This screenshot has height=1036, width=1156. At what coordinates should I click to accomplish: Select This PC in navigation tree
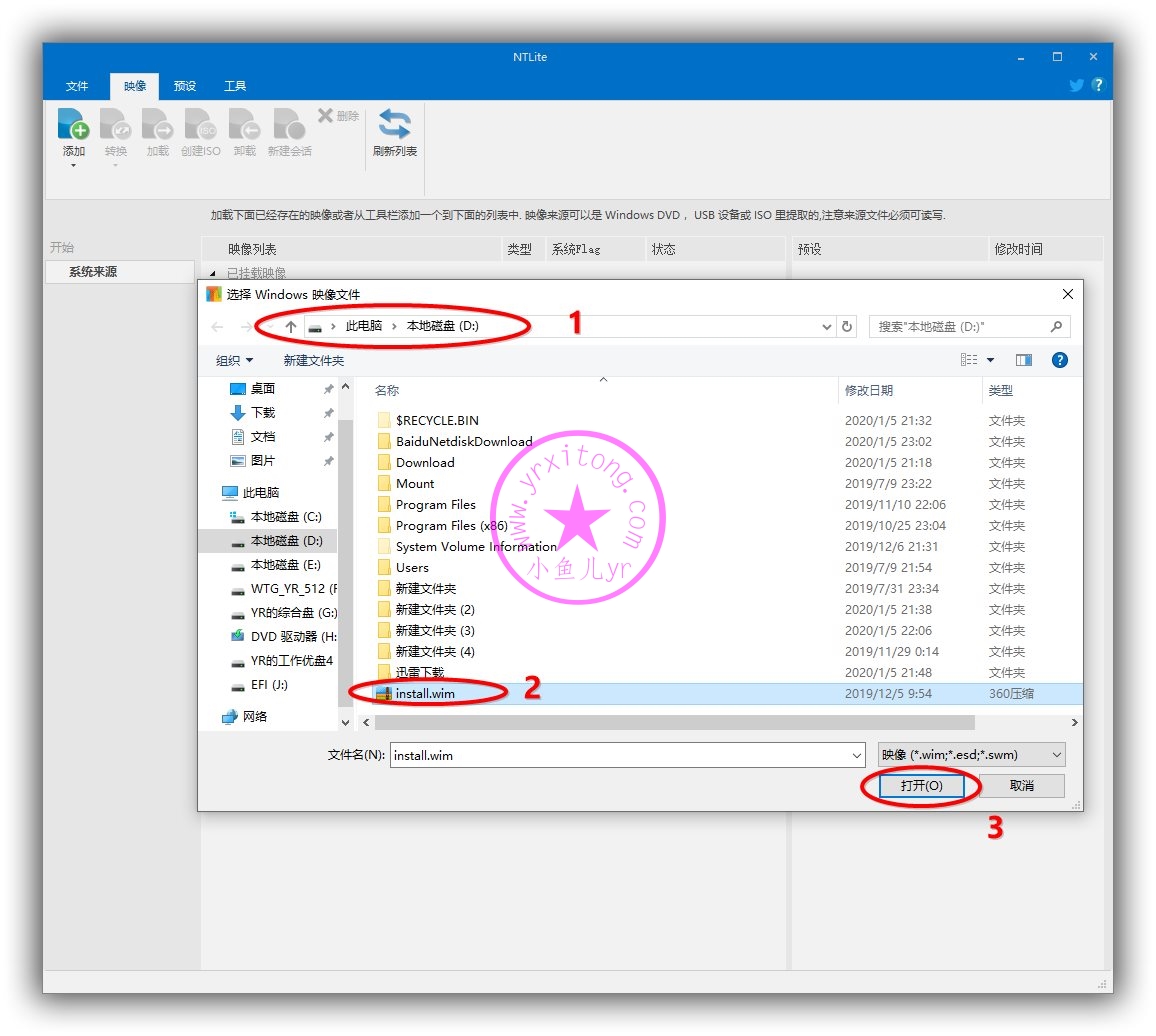[x=251, y=493]
